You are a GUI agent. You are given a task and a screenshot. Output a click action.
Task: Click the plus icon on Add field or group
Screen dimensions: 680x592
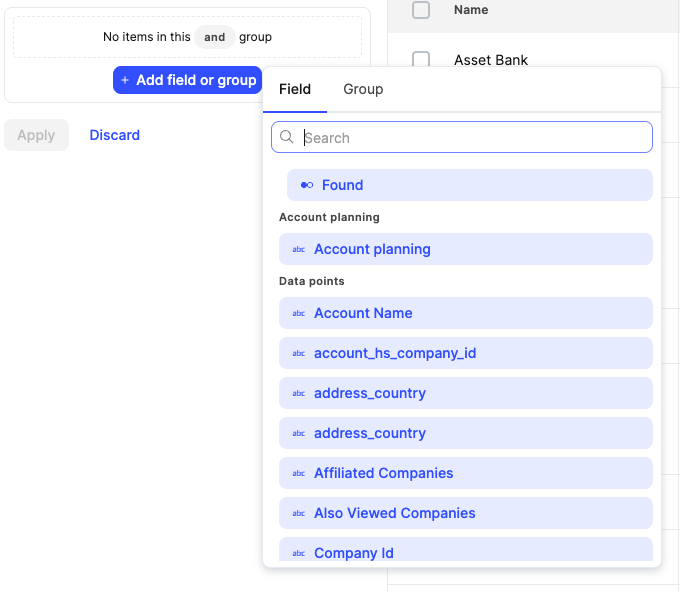(125, 80)
